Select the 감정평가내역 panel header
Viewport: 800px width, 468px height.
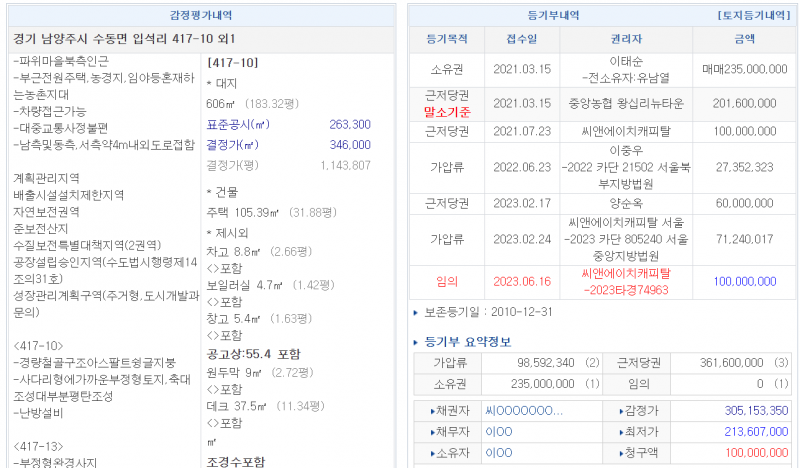pos(203,16)
